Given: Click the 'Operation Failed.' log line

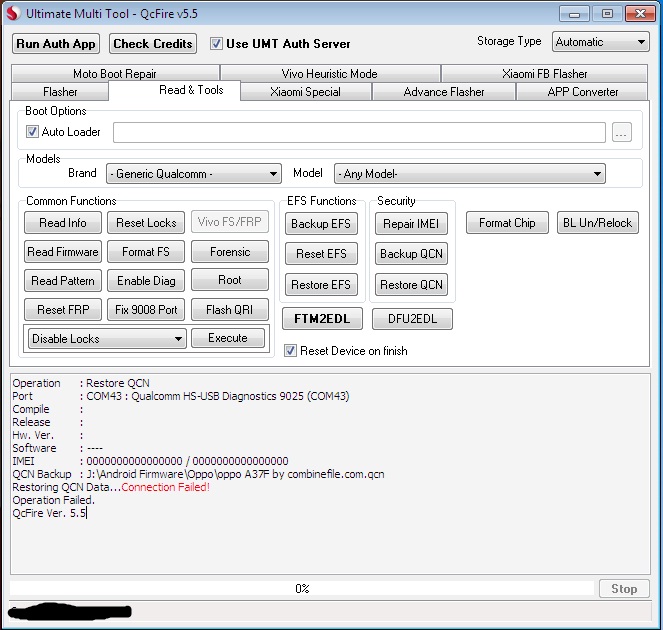Looking at the screenshot, I should (x=54, y=500).
